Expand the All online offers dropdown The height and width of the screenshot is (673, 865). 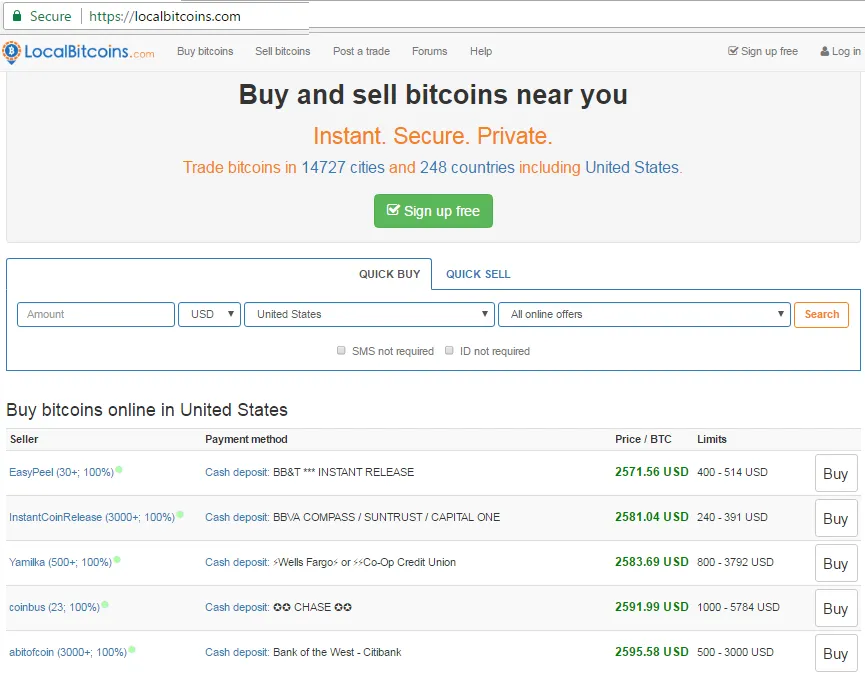(x=644, y=314)
